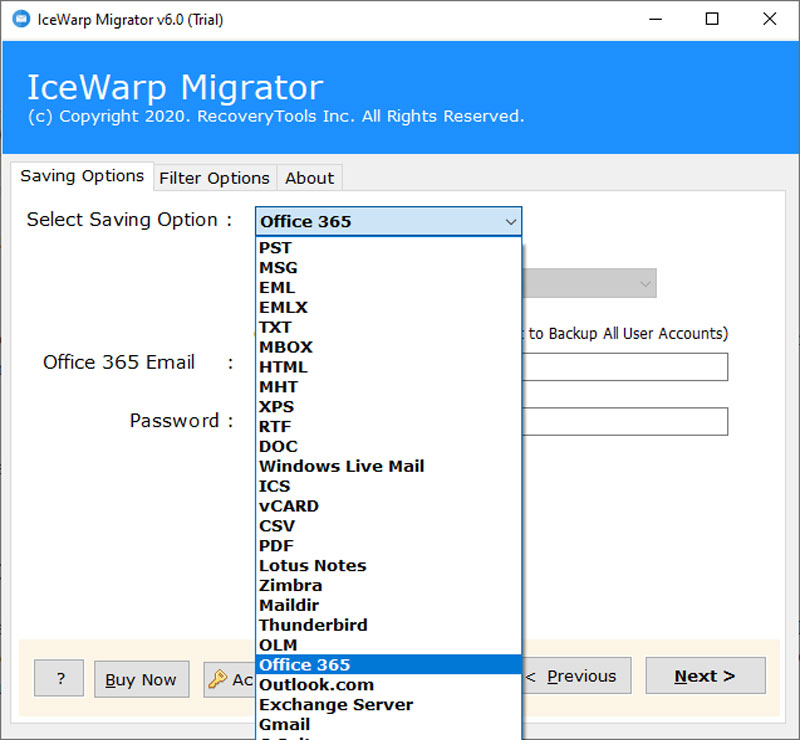The height and width of the screenshot is (740, 800).
Task: Click the Buy Now button
Action: 141,680
